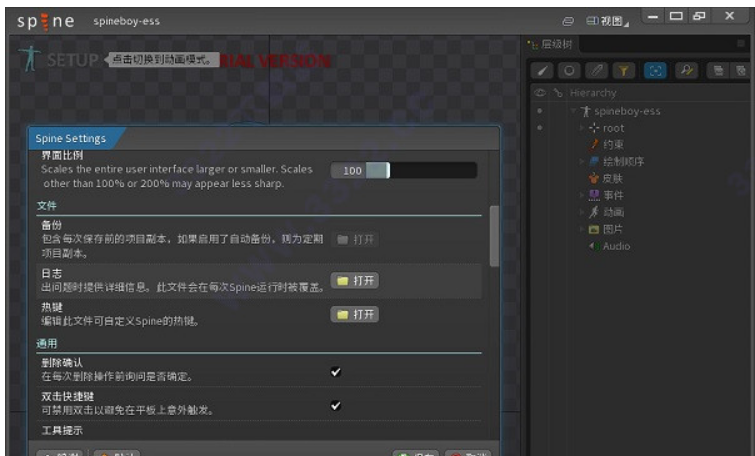Expand the 动画 node

coord(582,212)
